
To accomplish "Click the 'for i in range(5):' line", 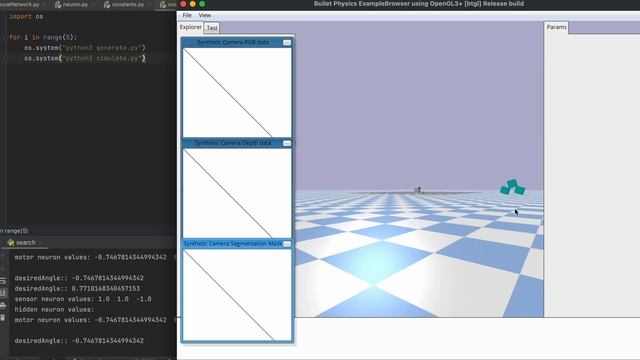I will 43,37.
